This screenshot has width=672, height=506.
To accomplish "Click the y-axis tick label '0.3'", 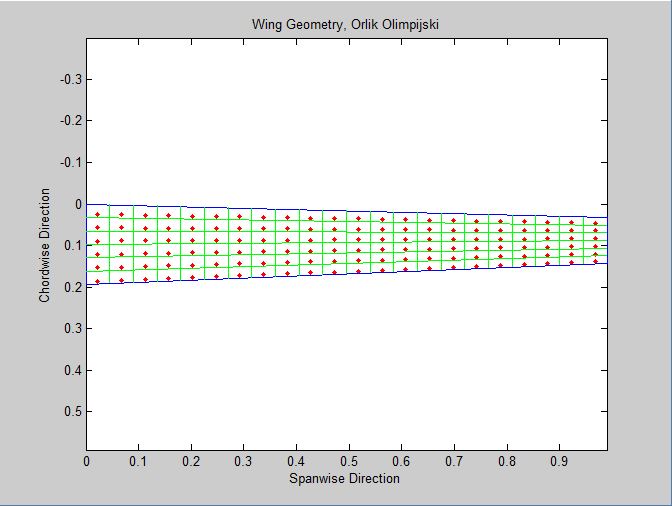I will coord(73,328).
